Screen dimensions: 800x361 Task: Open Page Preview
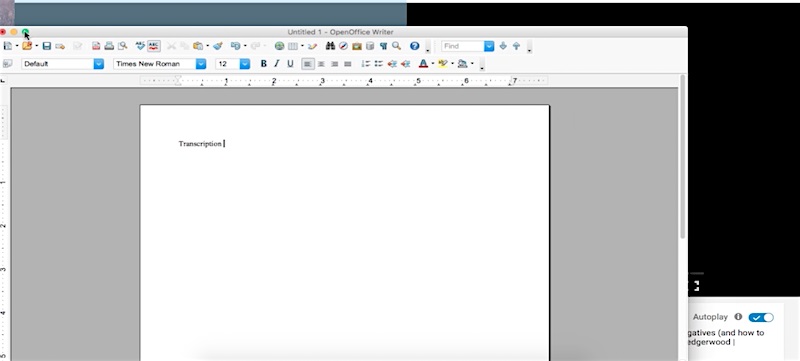click(122, 46)
